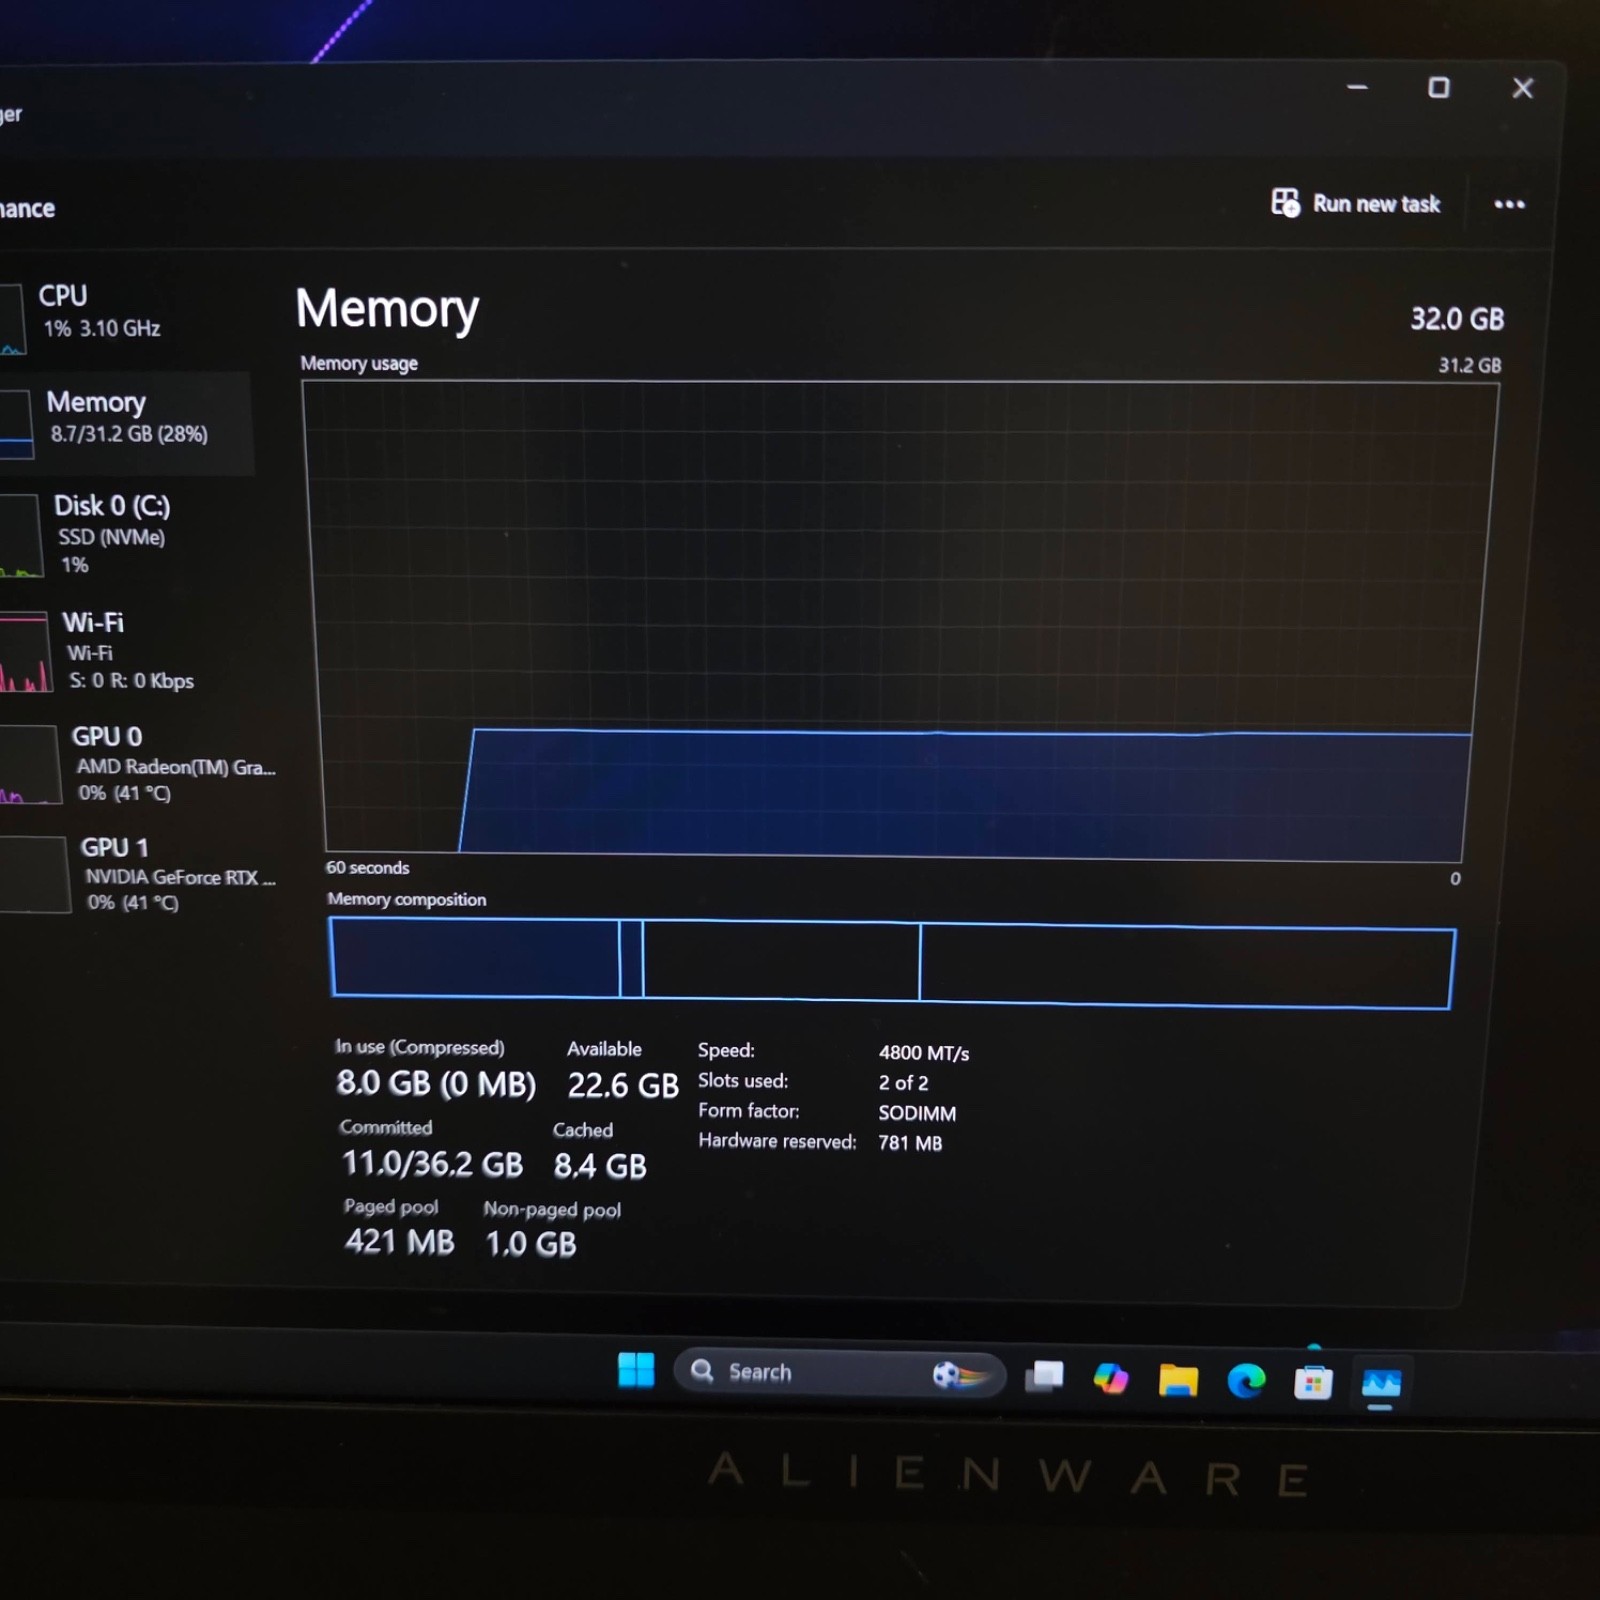Image resolution: width=1600 pixels, height=1600 pixels.
Task: Click the 8.4 GB Cached value
Action: pos(600,1166)
